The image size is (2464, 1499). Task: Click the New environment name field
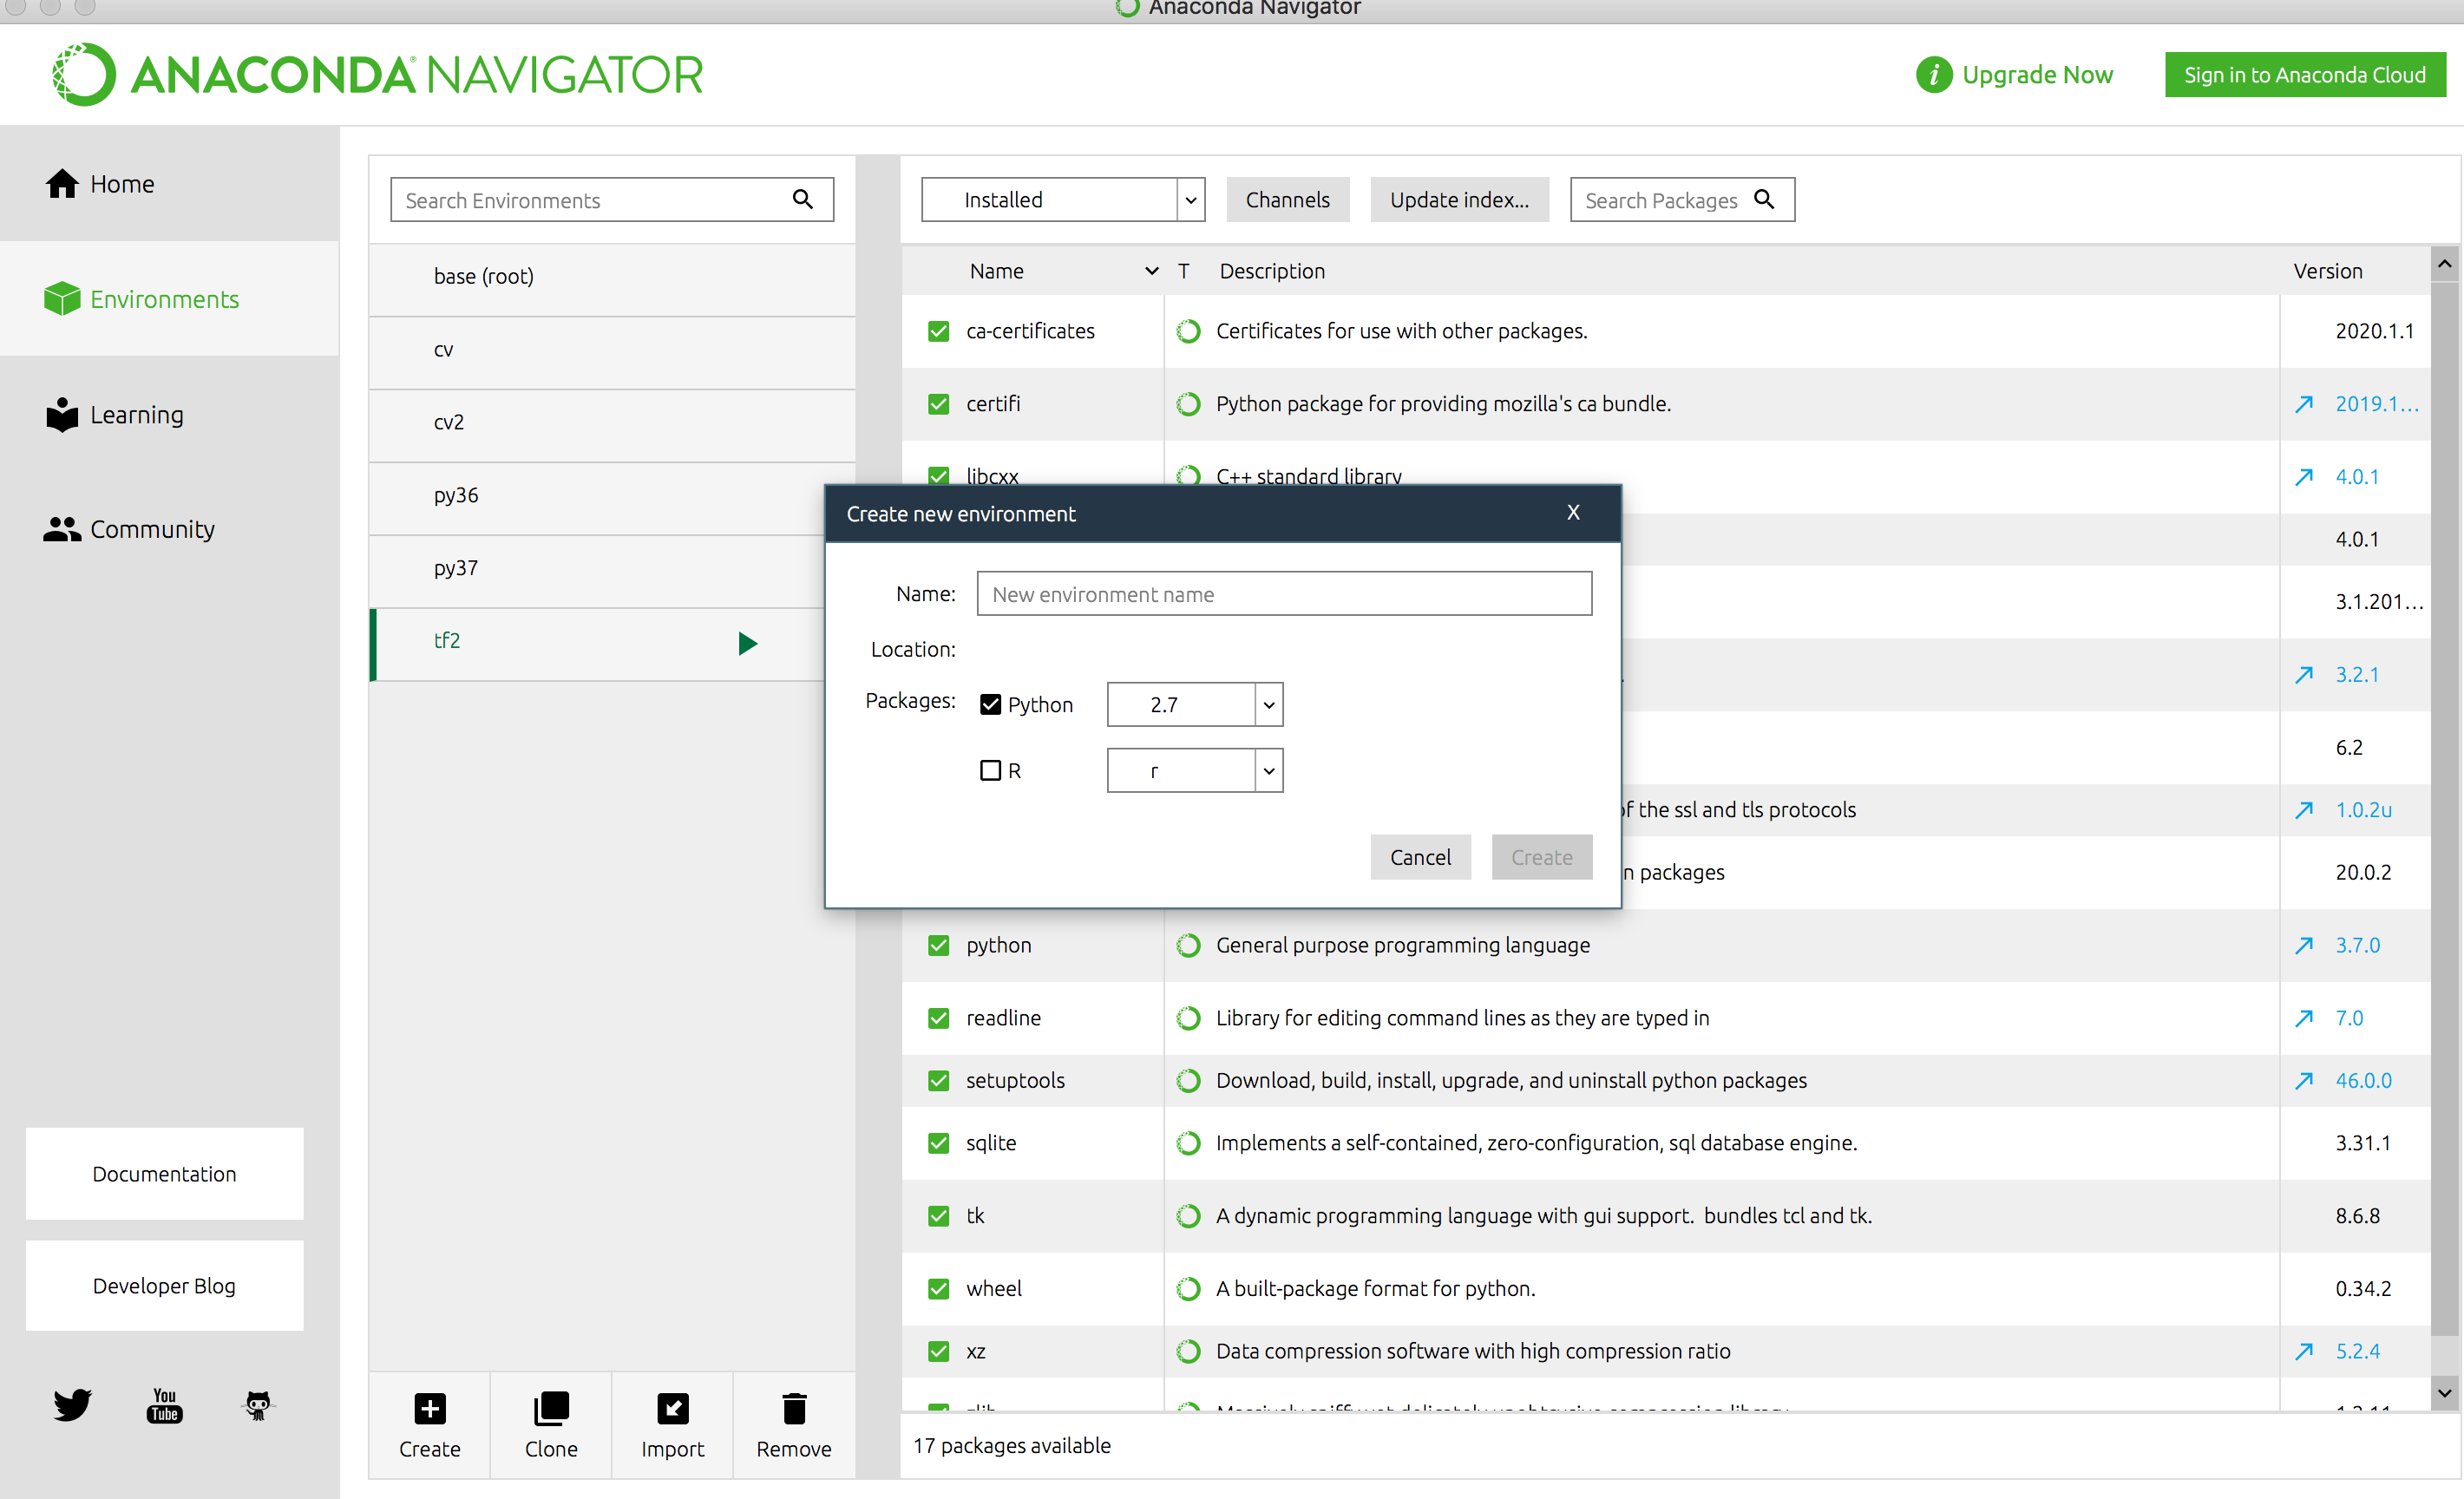pos(1283,594)
